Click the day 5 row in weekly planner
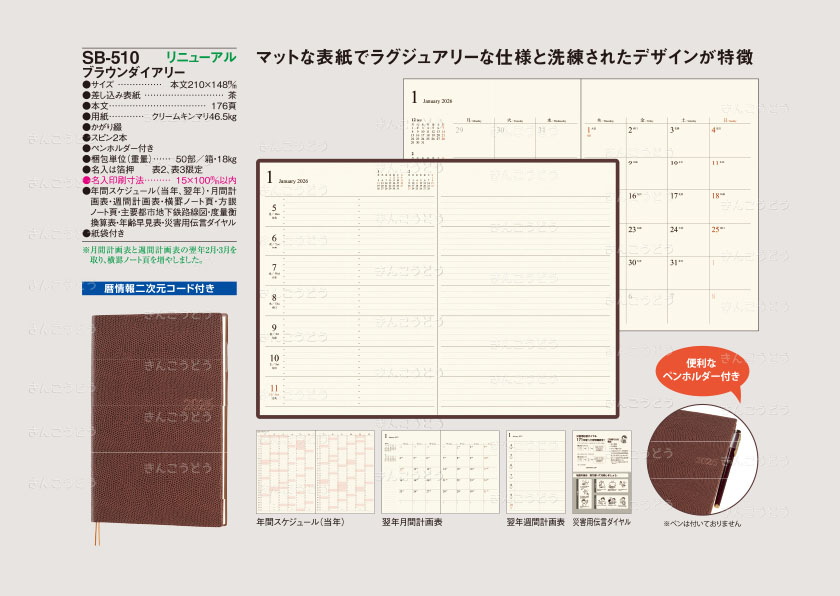 pos(351,211)
